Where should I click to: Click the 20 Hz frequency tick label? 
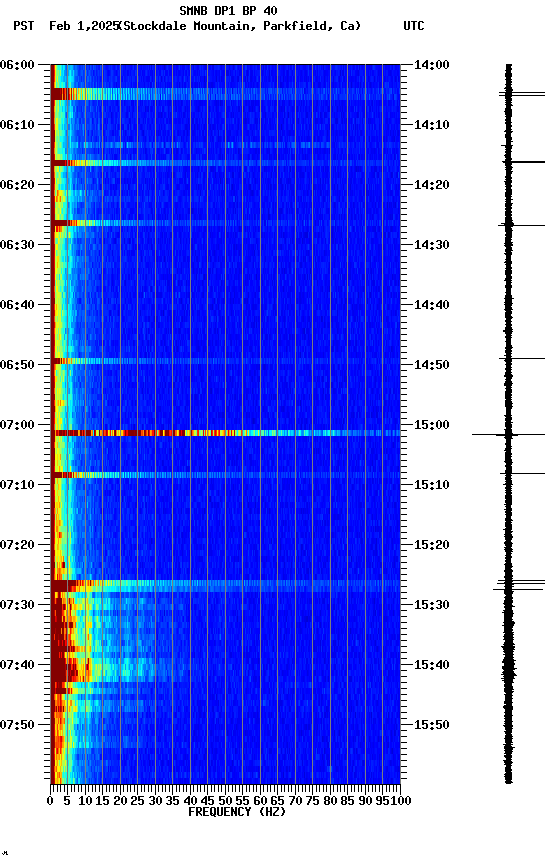point(120,801)
